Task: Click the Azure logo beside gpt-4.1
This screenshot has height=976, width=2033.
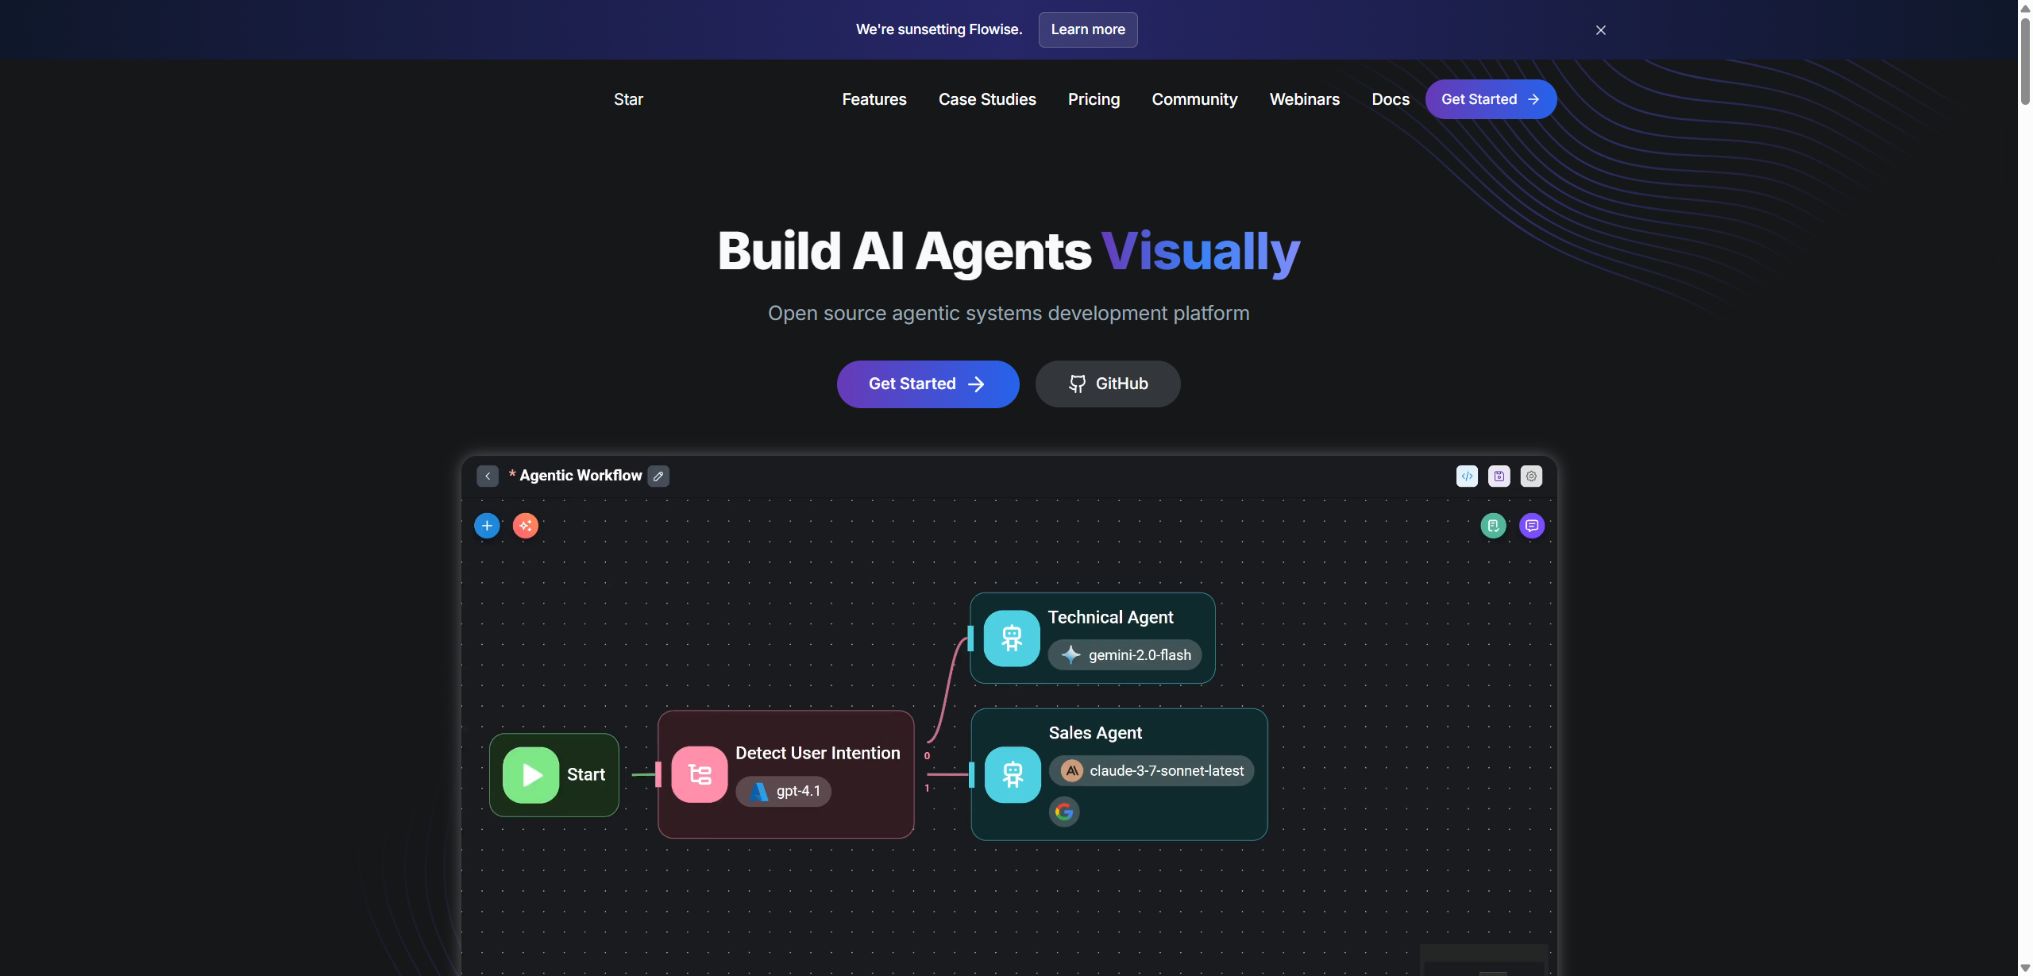Action: click(x=759, y=791)
